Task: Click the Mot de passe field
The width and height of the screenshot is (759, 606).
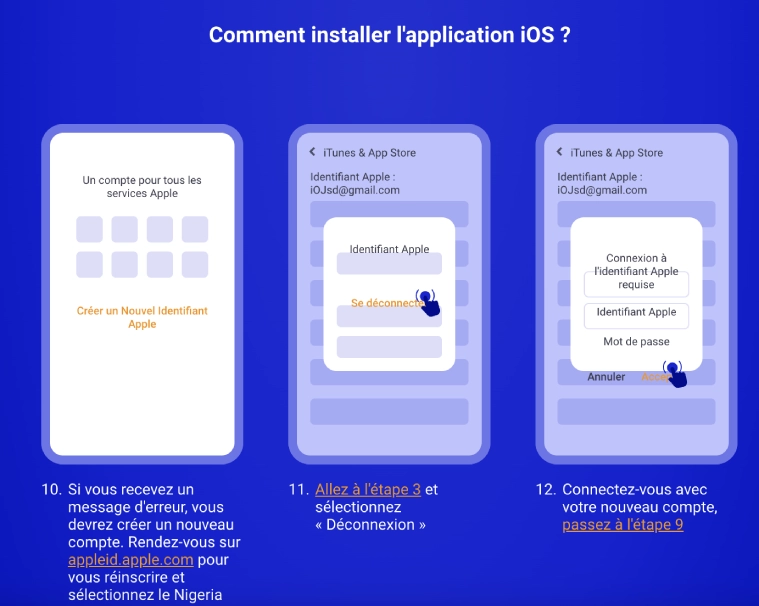Action: (x=636, y=342)
